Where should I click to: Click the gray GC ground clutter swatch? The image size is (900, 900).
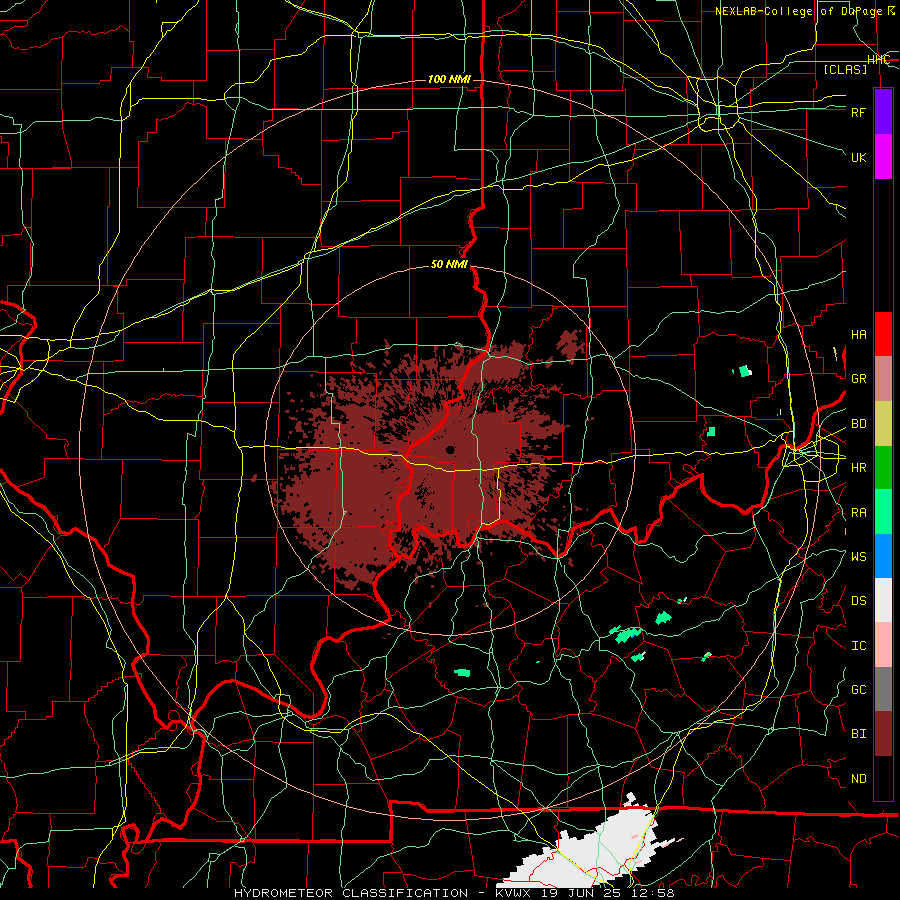[x=883, y=689]
